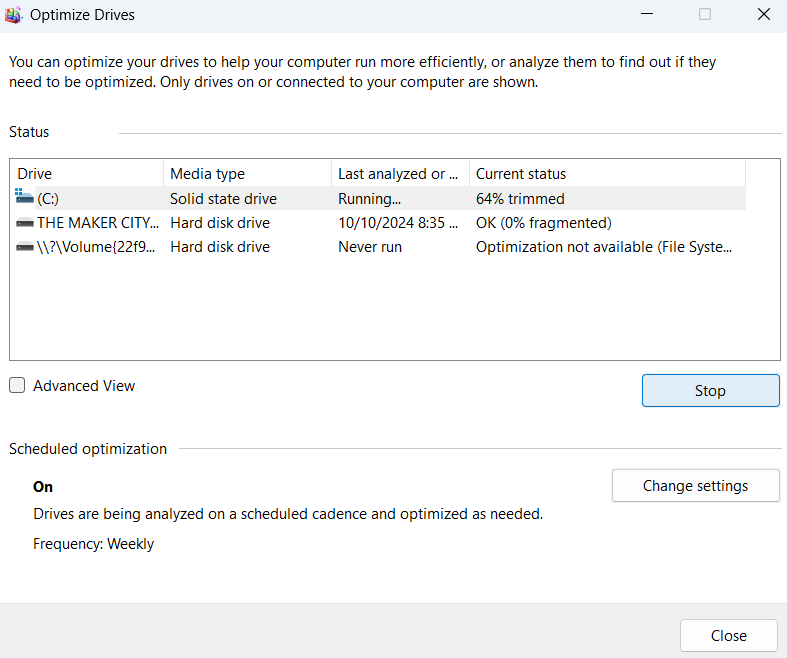
Task: Open Change settings for scheduled optimization
Action: 695,486
